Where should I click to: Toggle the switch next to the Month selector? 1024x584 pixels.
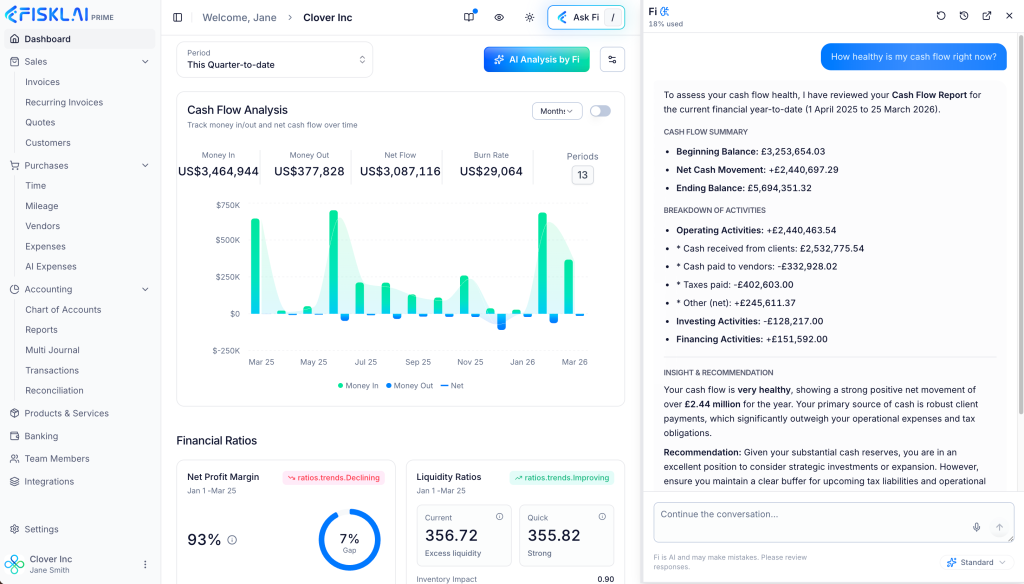[x=600, y=108]
